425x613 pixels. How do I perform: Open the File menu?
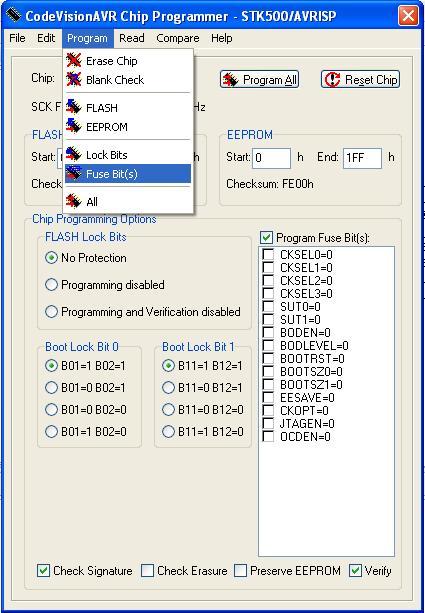click(x=17, y=38)
